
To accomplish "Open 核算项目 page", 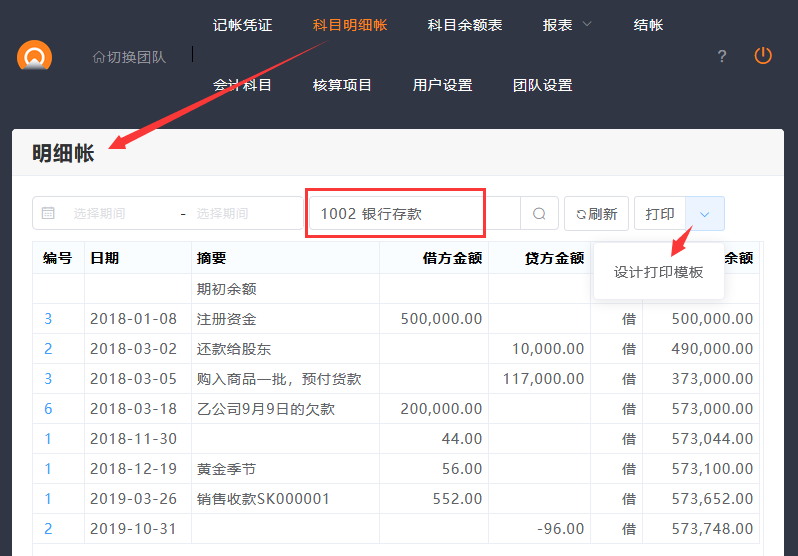I will [x=342, y=85].
